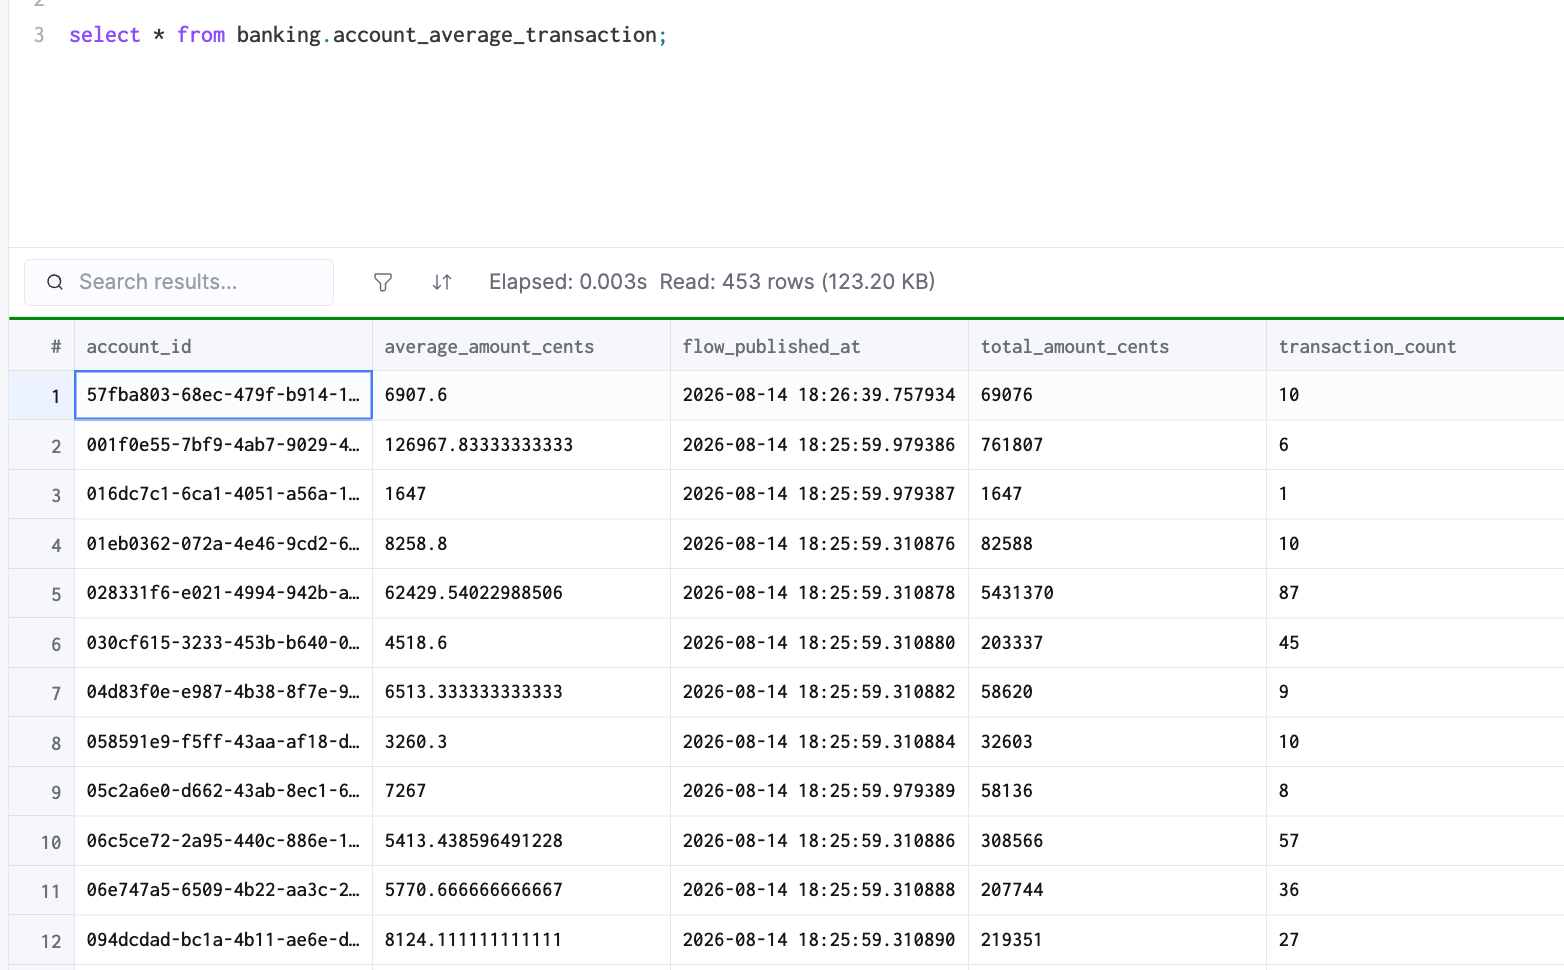Click the magnifier icon in search box
1564x970 pixels.
[55, 283]
